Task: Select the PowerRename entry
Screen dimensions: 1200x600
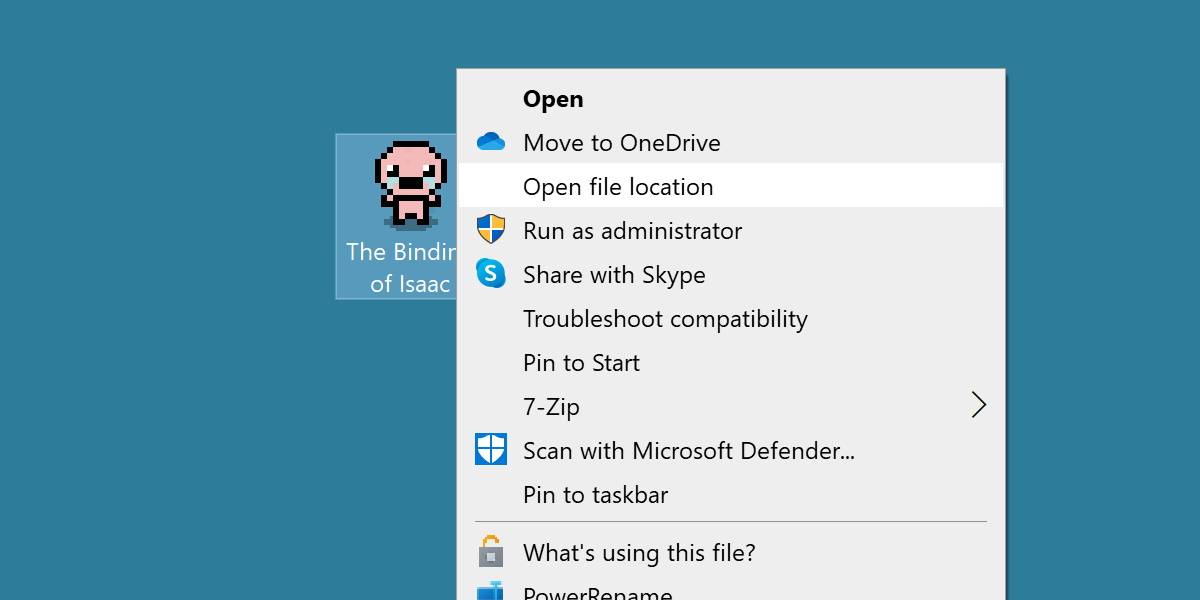Action: (731, 590)
